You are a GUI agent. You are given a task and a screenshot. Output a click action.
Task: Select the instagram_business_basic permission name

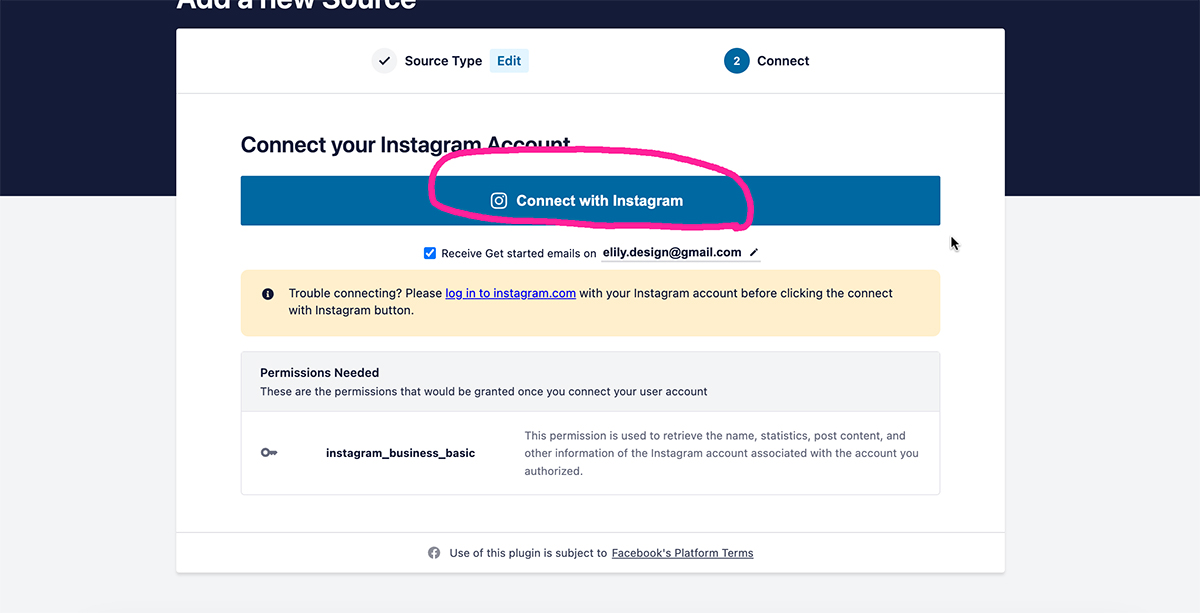tap(400, 453)
